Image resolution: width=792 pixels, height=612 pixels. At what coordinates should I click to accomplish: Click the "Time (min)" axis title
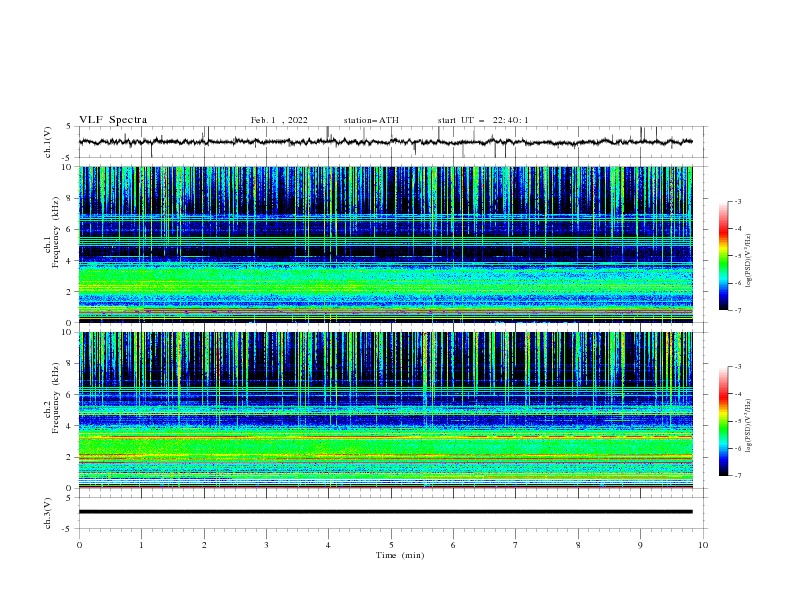400,555
